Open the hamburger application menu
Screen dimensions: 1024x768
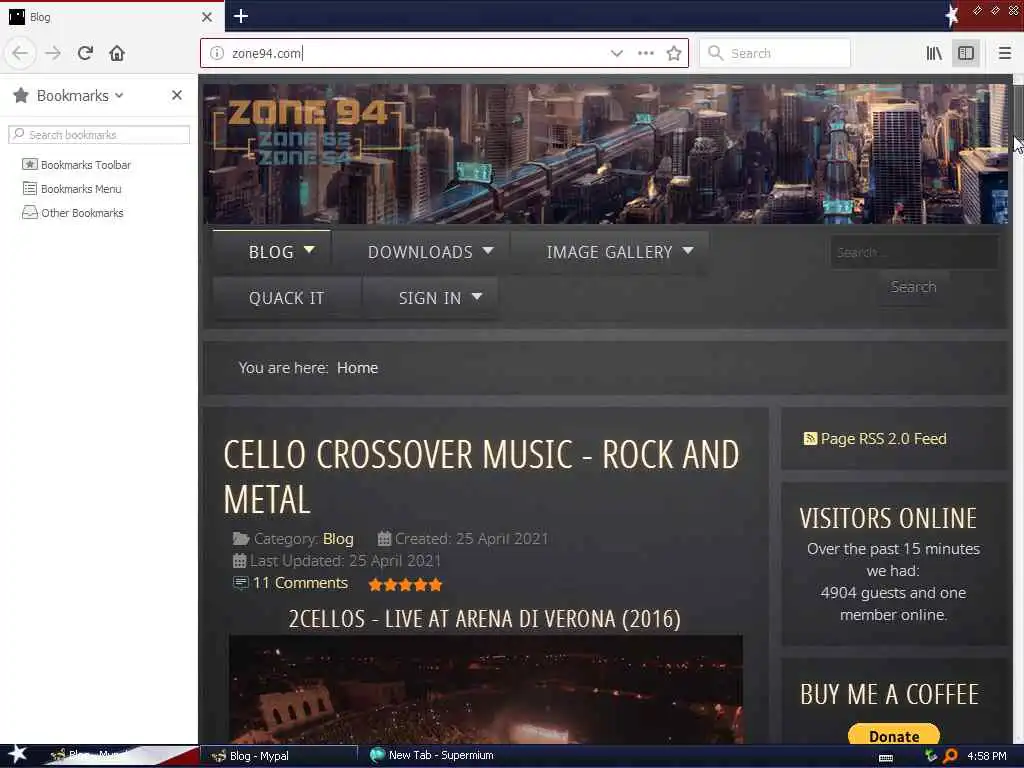(x=1004, y=53)
